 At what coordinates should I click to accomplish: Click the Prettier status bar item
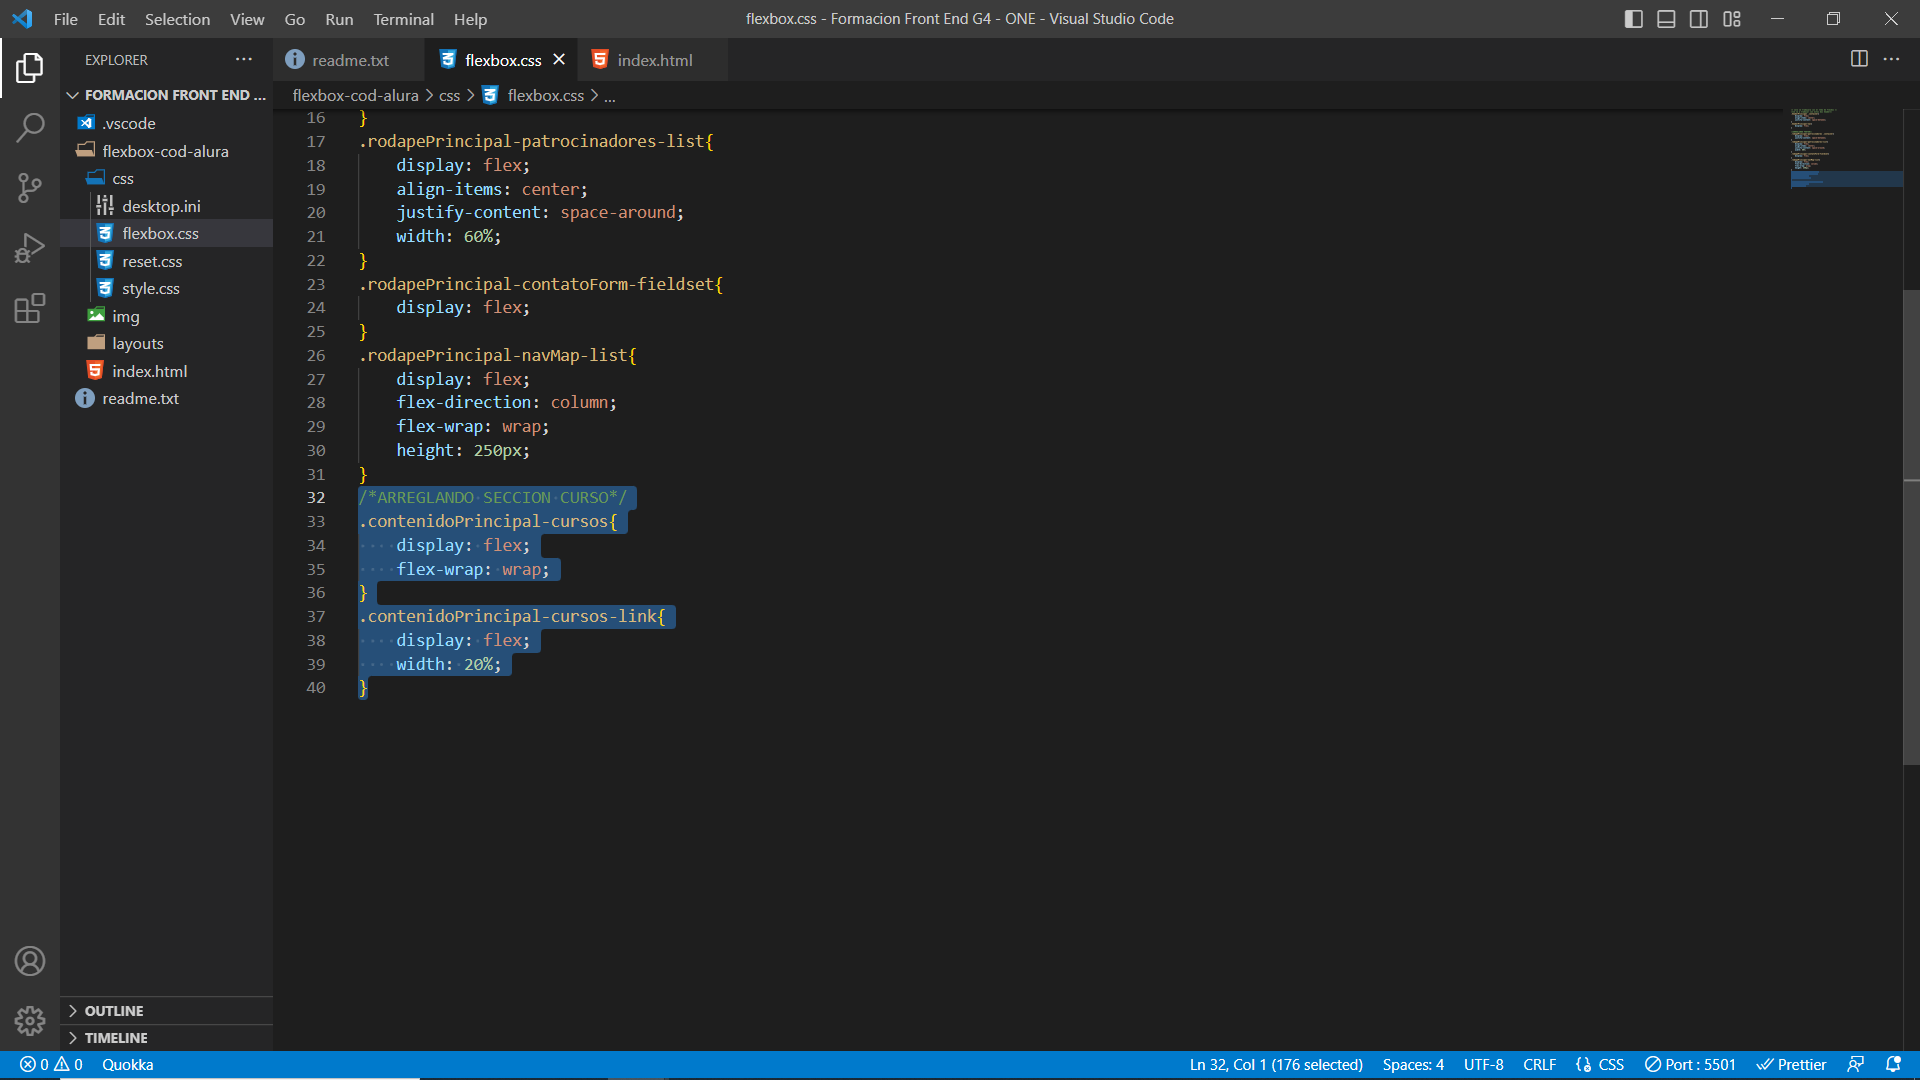coord(1792,1065)
